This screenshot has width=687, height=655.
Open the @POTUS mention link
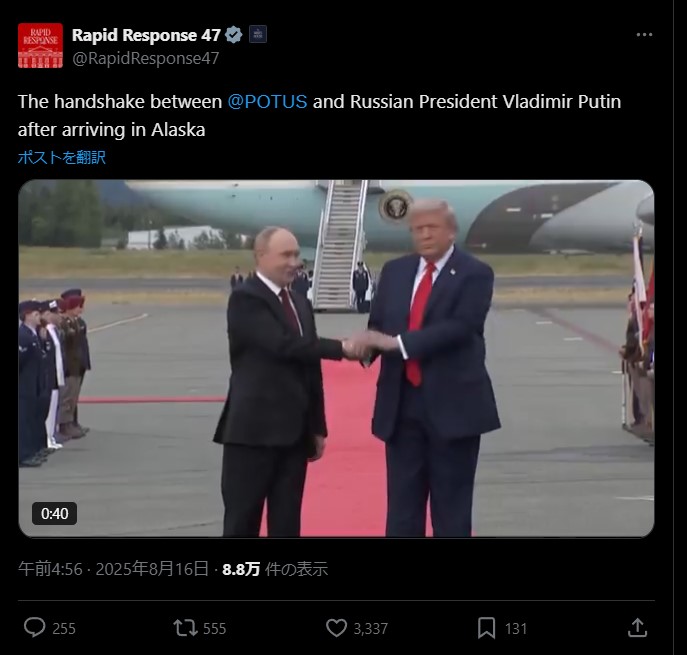[267, 101]
